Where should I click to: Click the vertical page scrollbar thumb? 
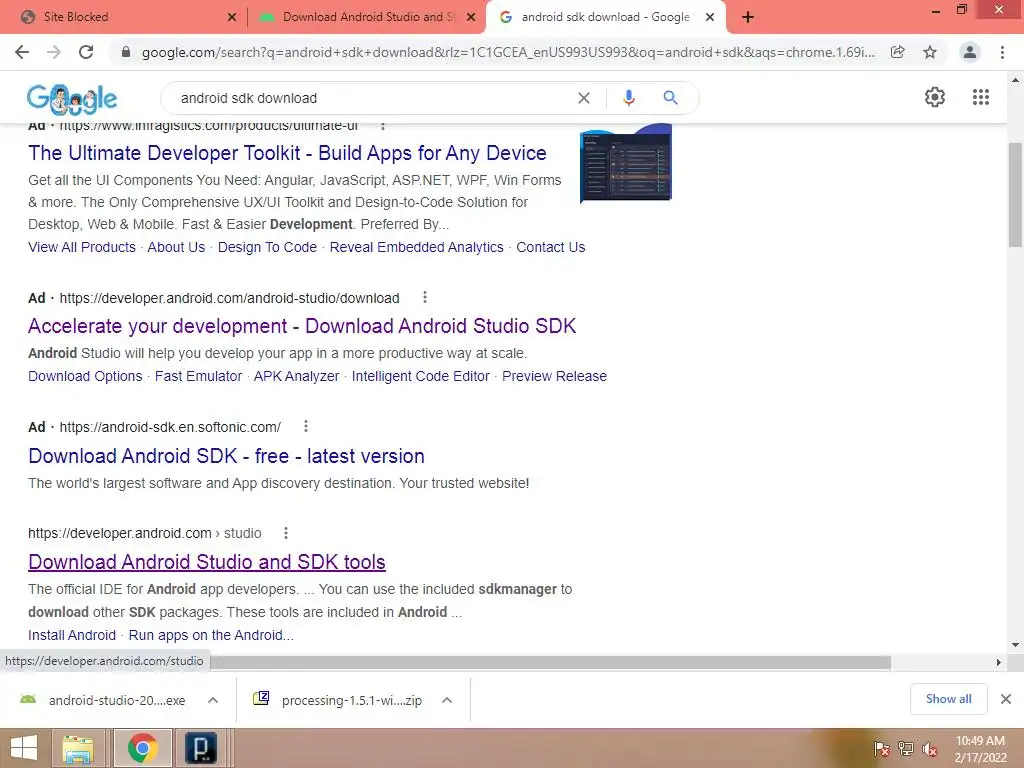(x=1015, y=195)
